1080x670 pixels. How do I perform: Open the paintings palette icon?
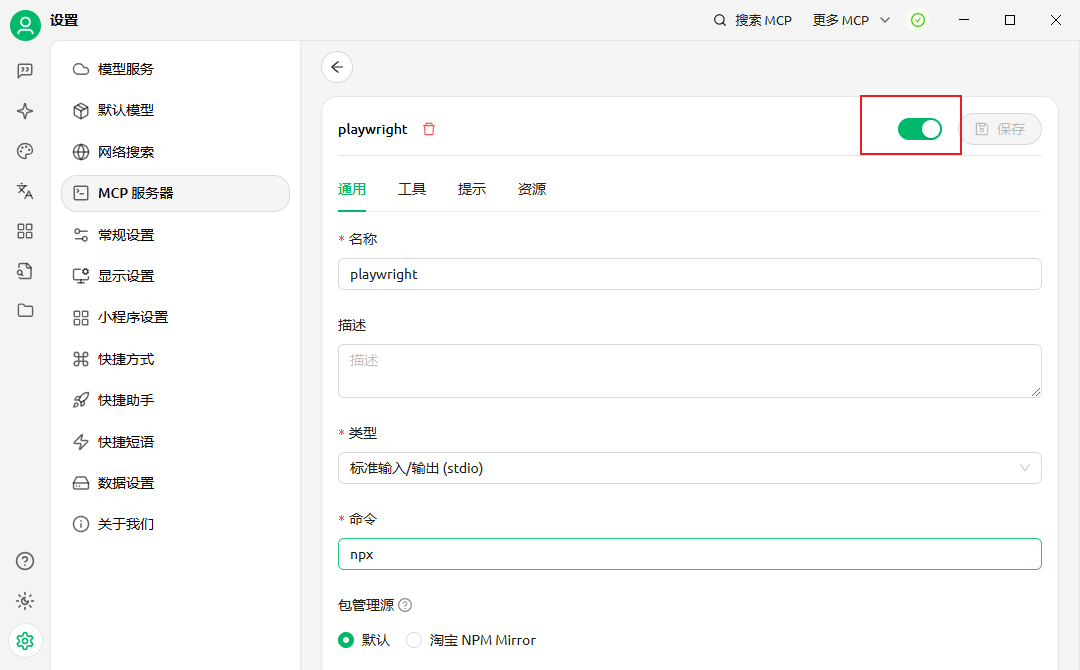(x=25, y=151)
